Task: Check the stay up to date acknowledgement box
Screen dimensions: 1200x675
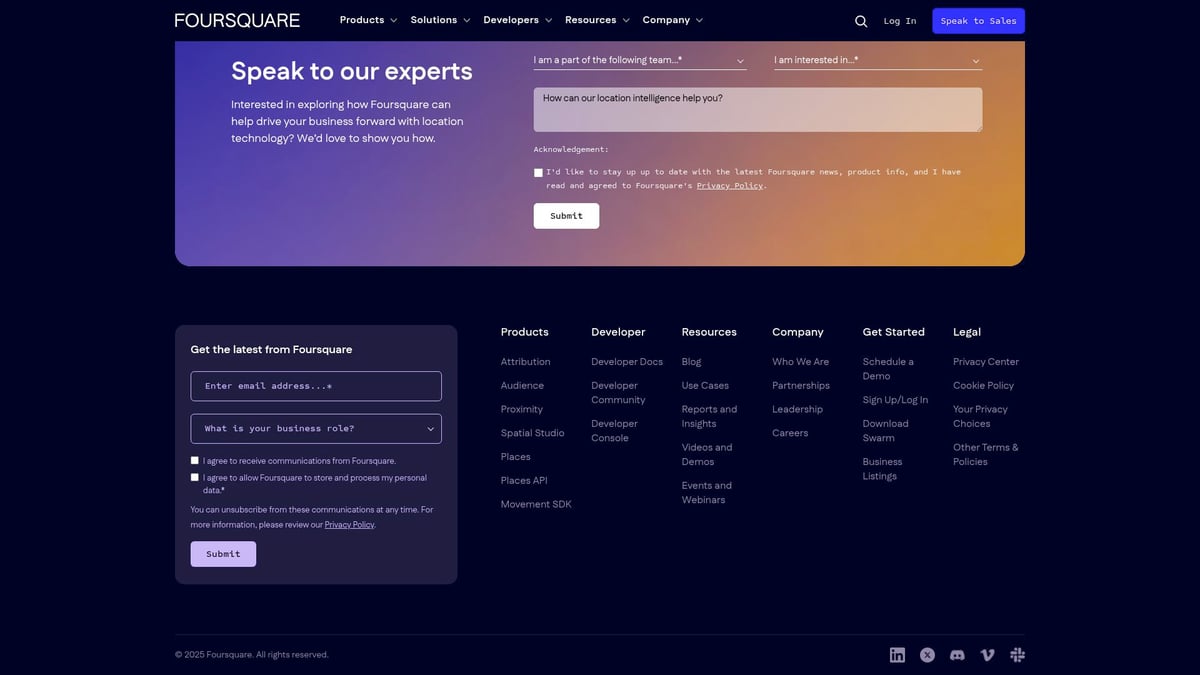Action: click(538, 173)
